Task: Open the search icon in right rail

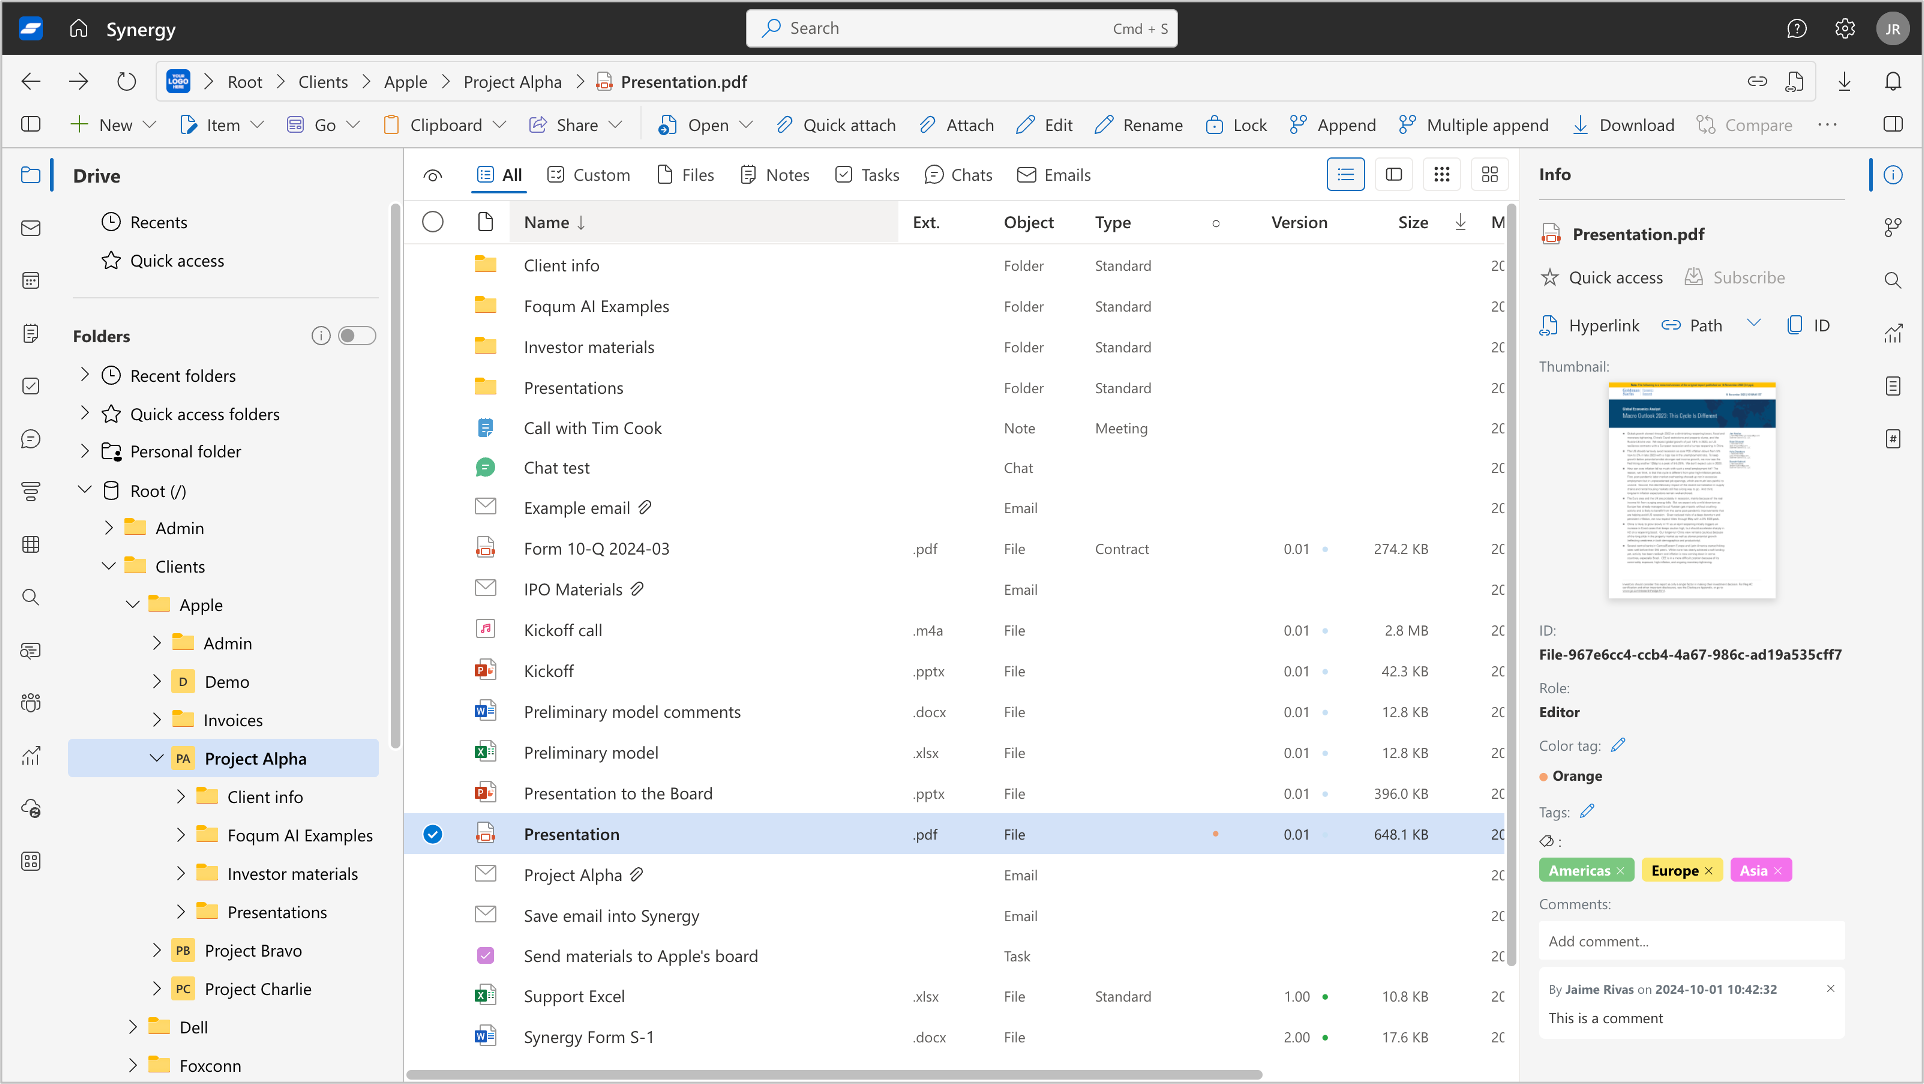Action: point(1893,281)
